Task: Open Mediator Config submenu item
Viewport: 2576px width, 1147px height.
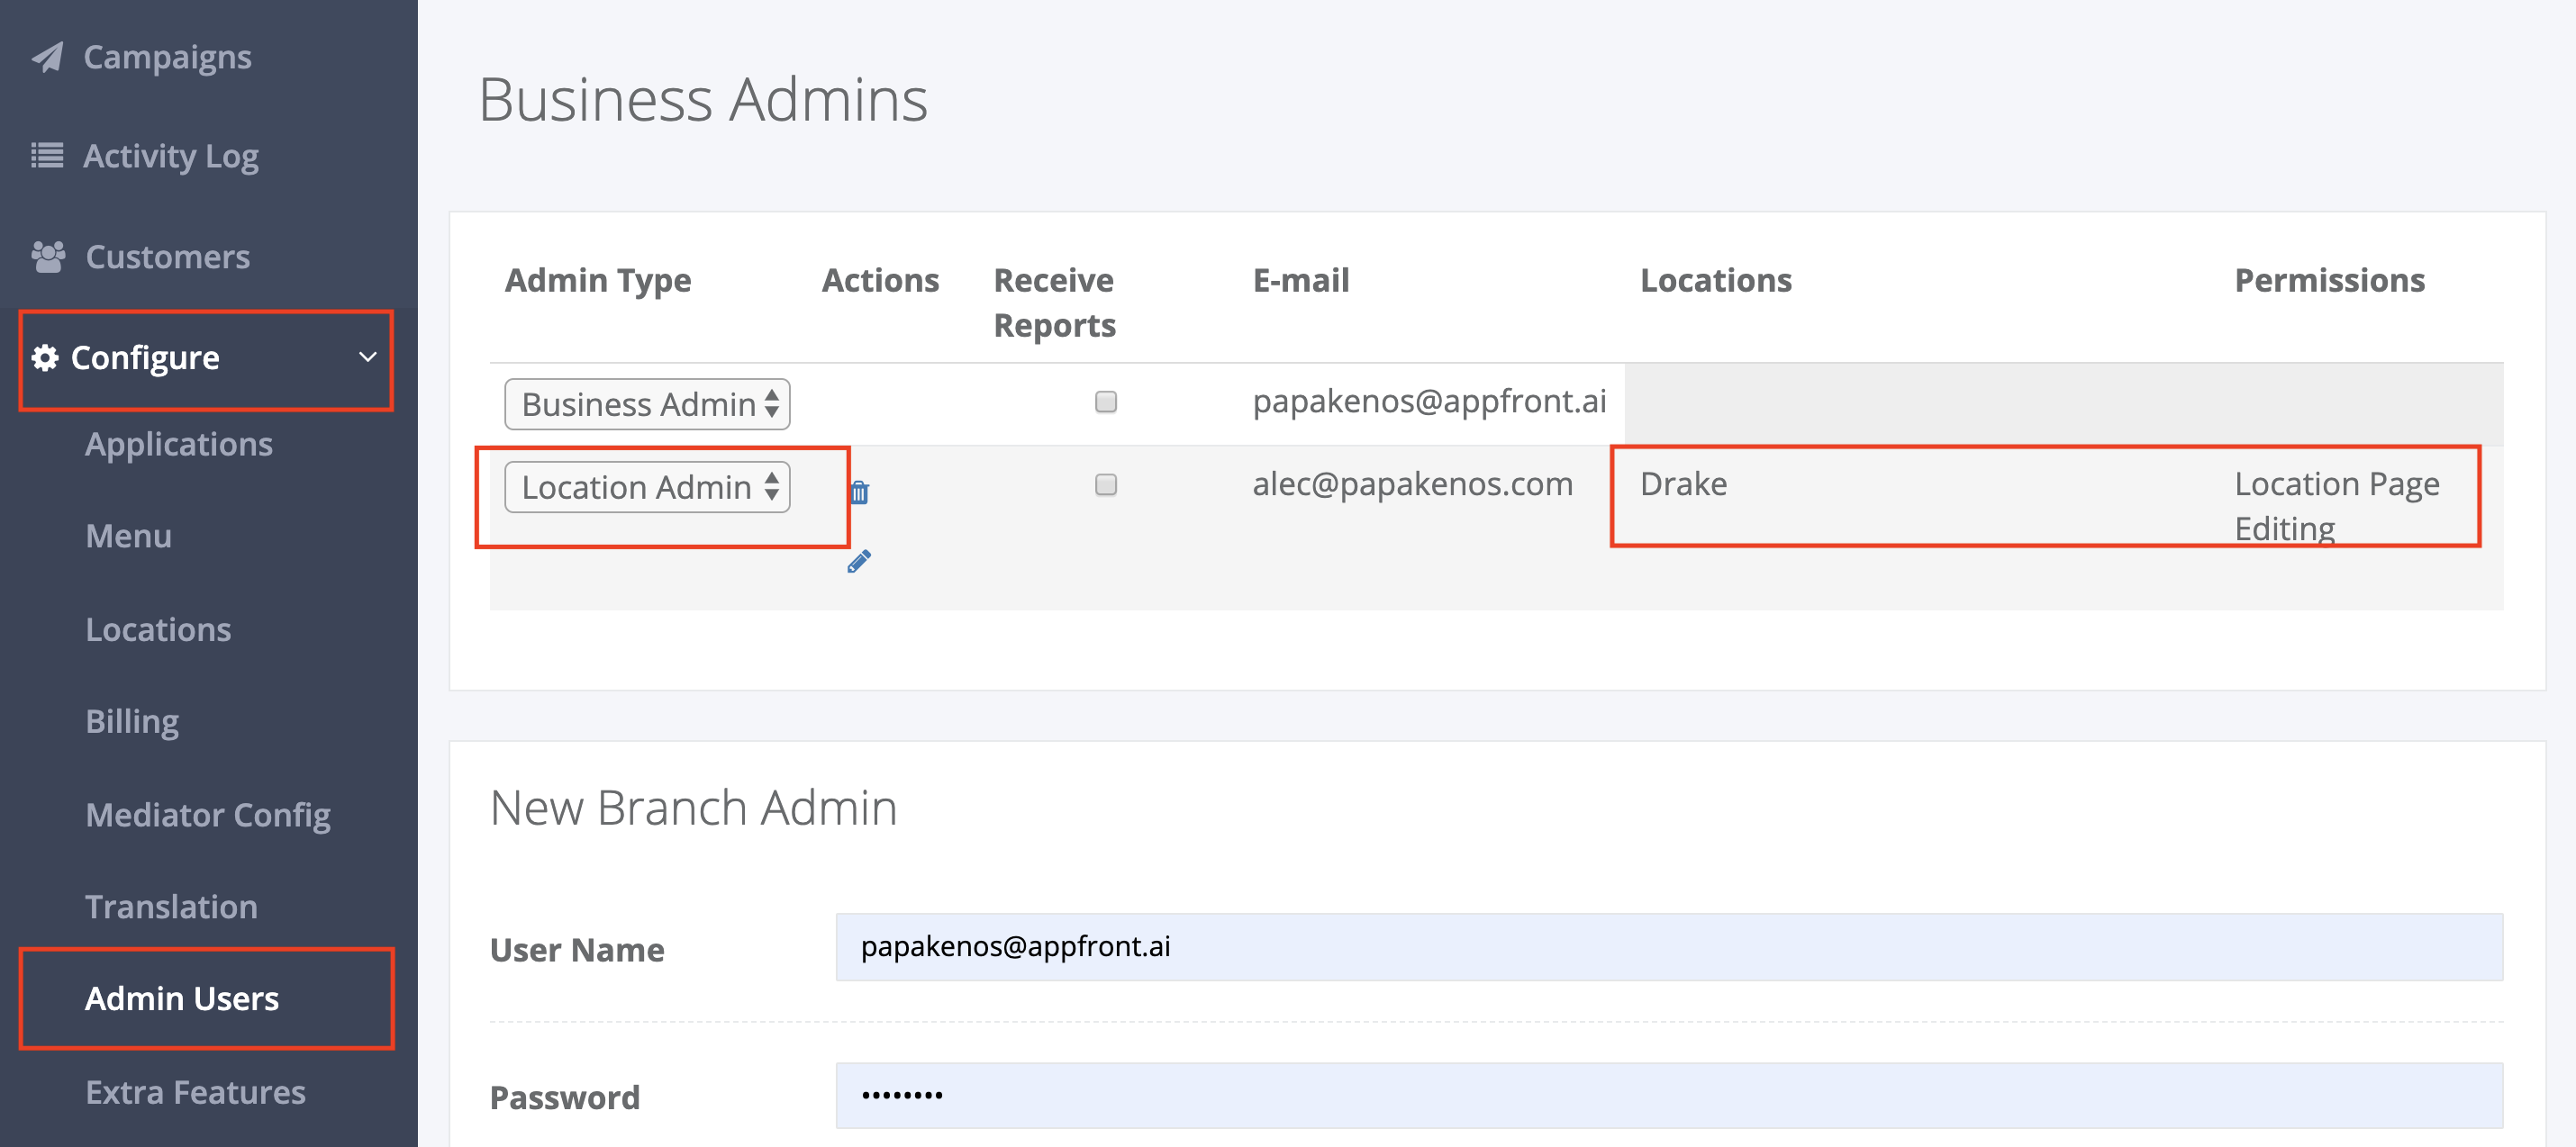Action: 208,815
